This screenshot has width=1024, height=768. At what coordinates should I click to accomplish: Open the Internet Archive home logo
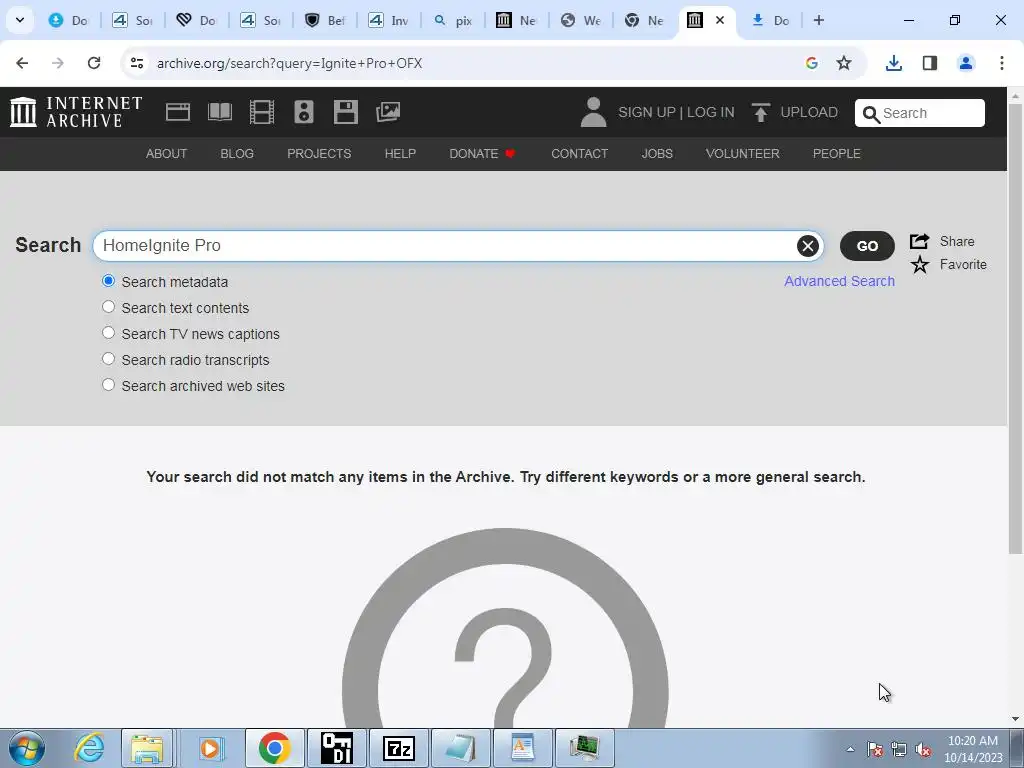(x=76, y=112)
